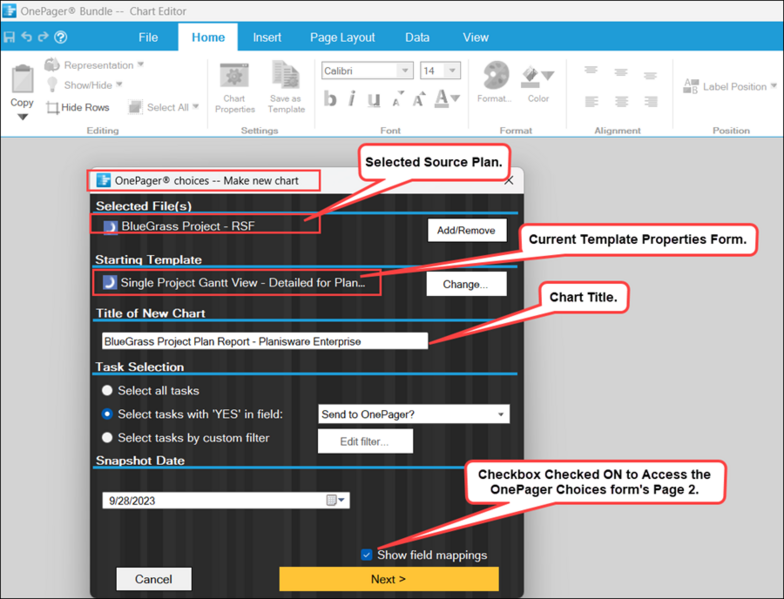Click the OnePager Bundle title bar icon
Screen dimensions: 784x599
(9, 10)
